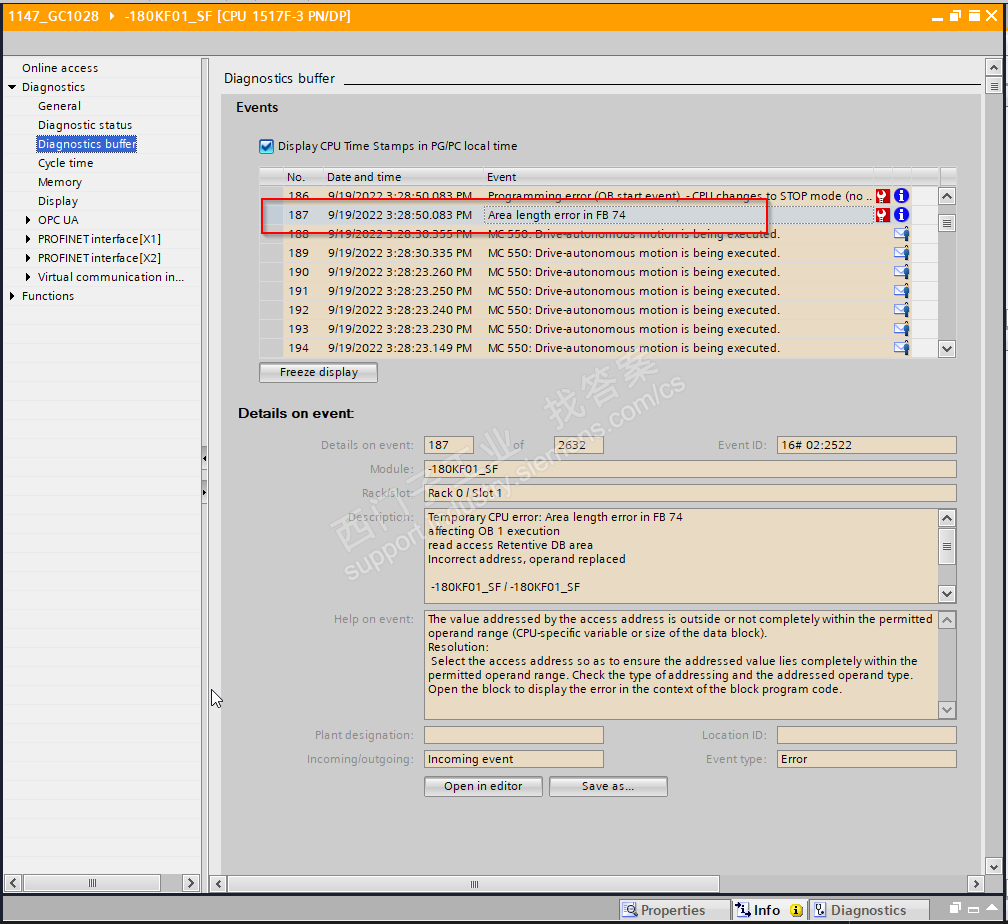Viewport: 1008px width, 924px height.
Task: Click blue info icon in row 187
Action: [901, 215]
